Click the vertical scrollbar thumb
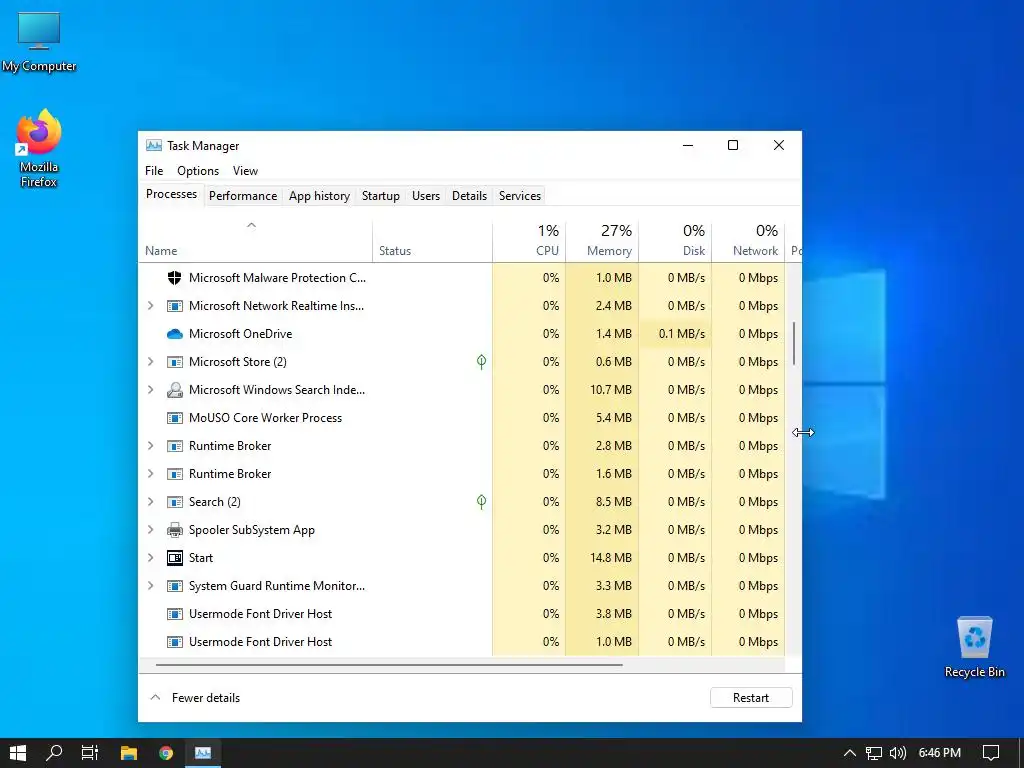 (x=794, y=344)
